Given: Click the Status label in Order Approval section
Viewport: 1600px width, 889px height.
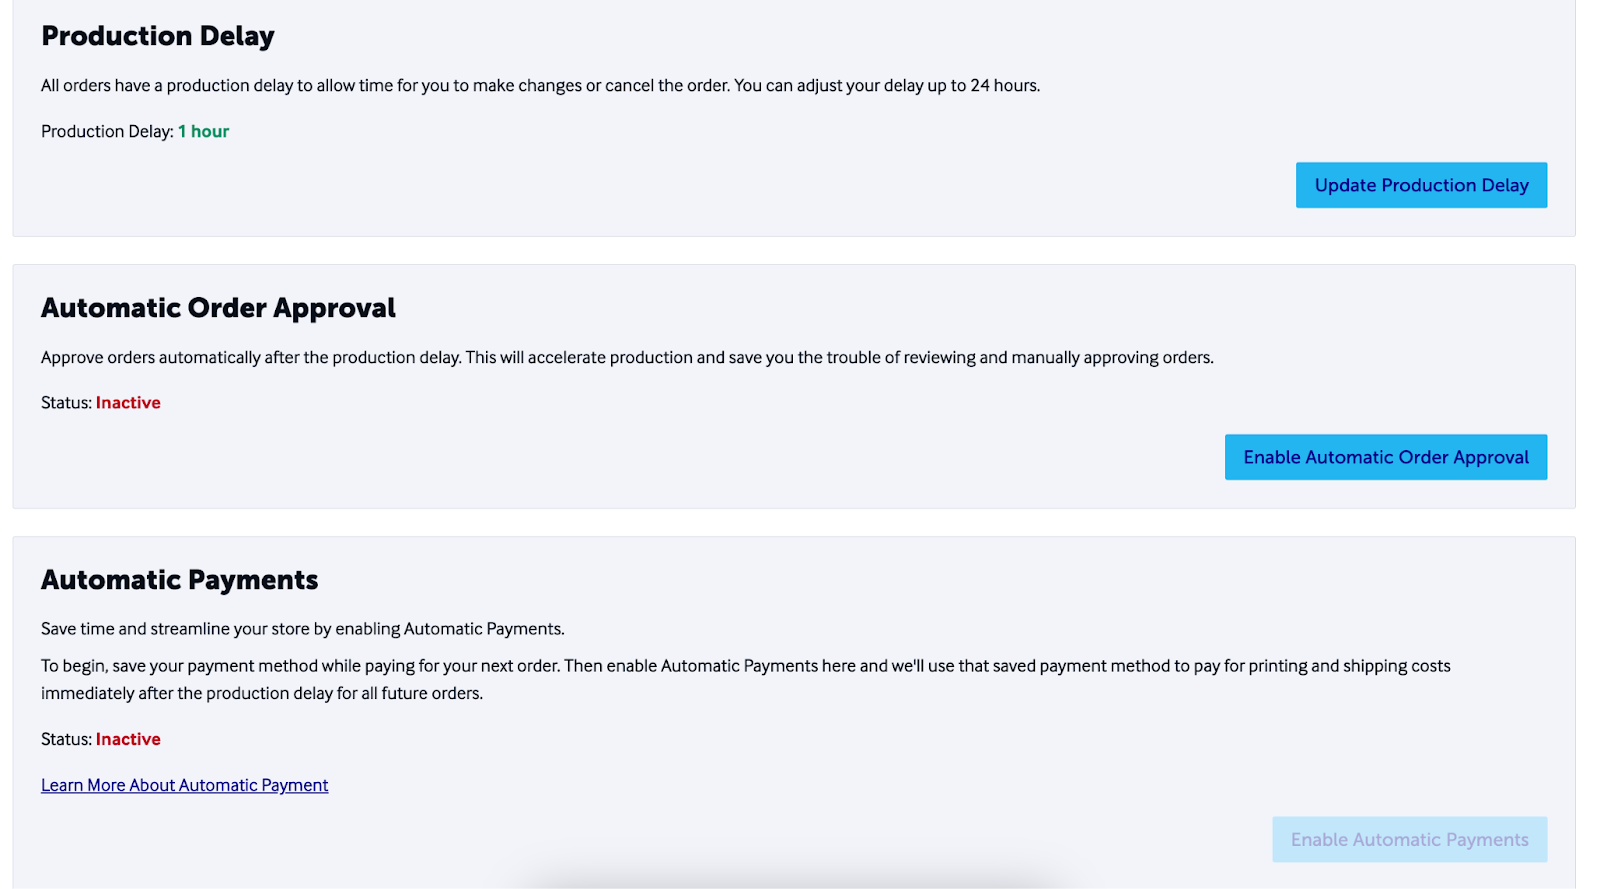Looking at the screenshot, I should coord(63,402).
